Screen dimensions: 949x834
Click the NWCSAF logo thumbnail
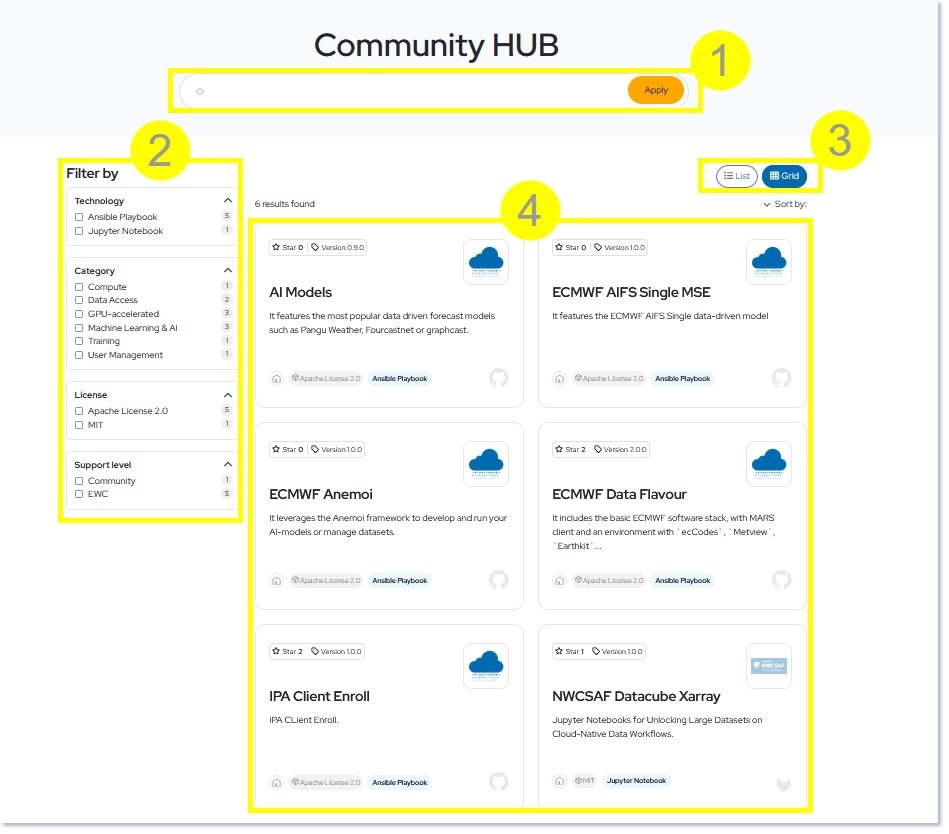pos(770,666)
